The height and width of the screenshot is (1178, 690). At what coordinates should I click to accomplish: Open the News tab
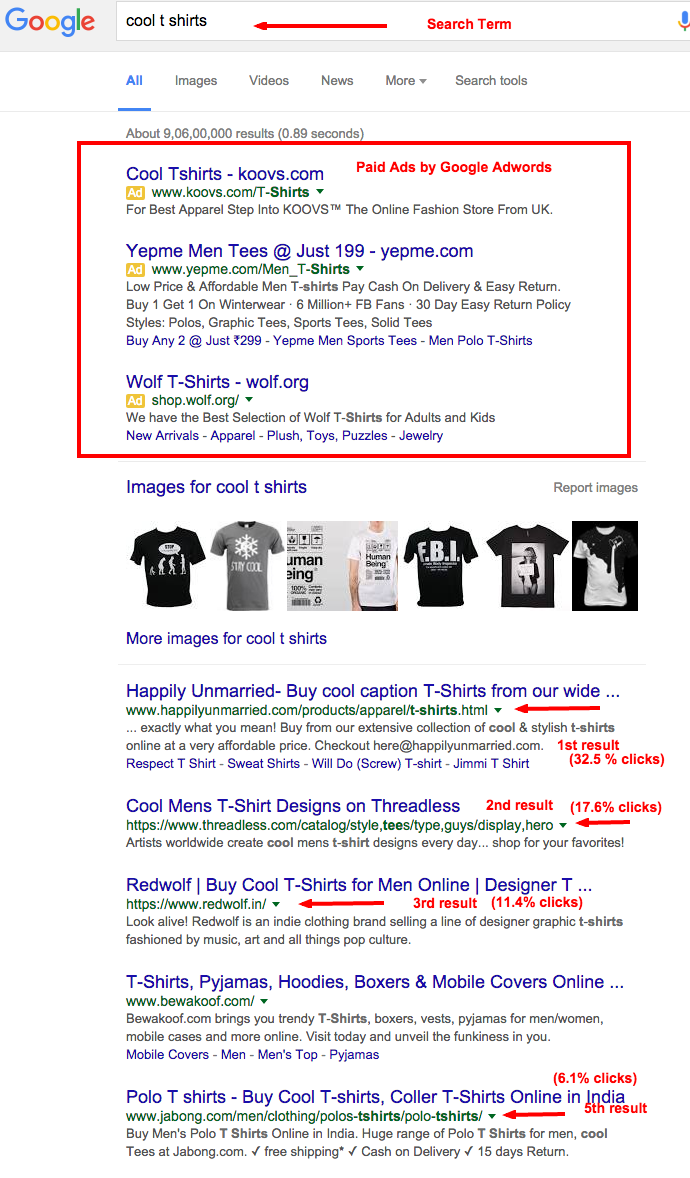point(337,80)
